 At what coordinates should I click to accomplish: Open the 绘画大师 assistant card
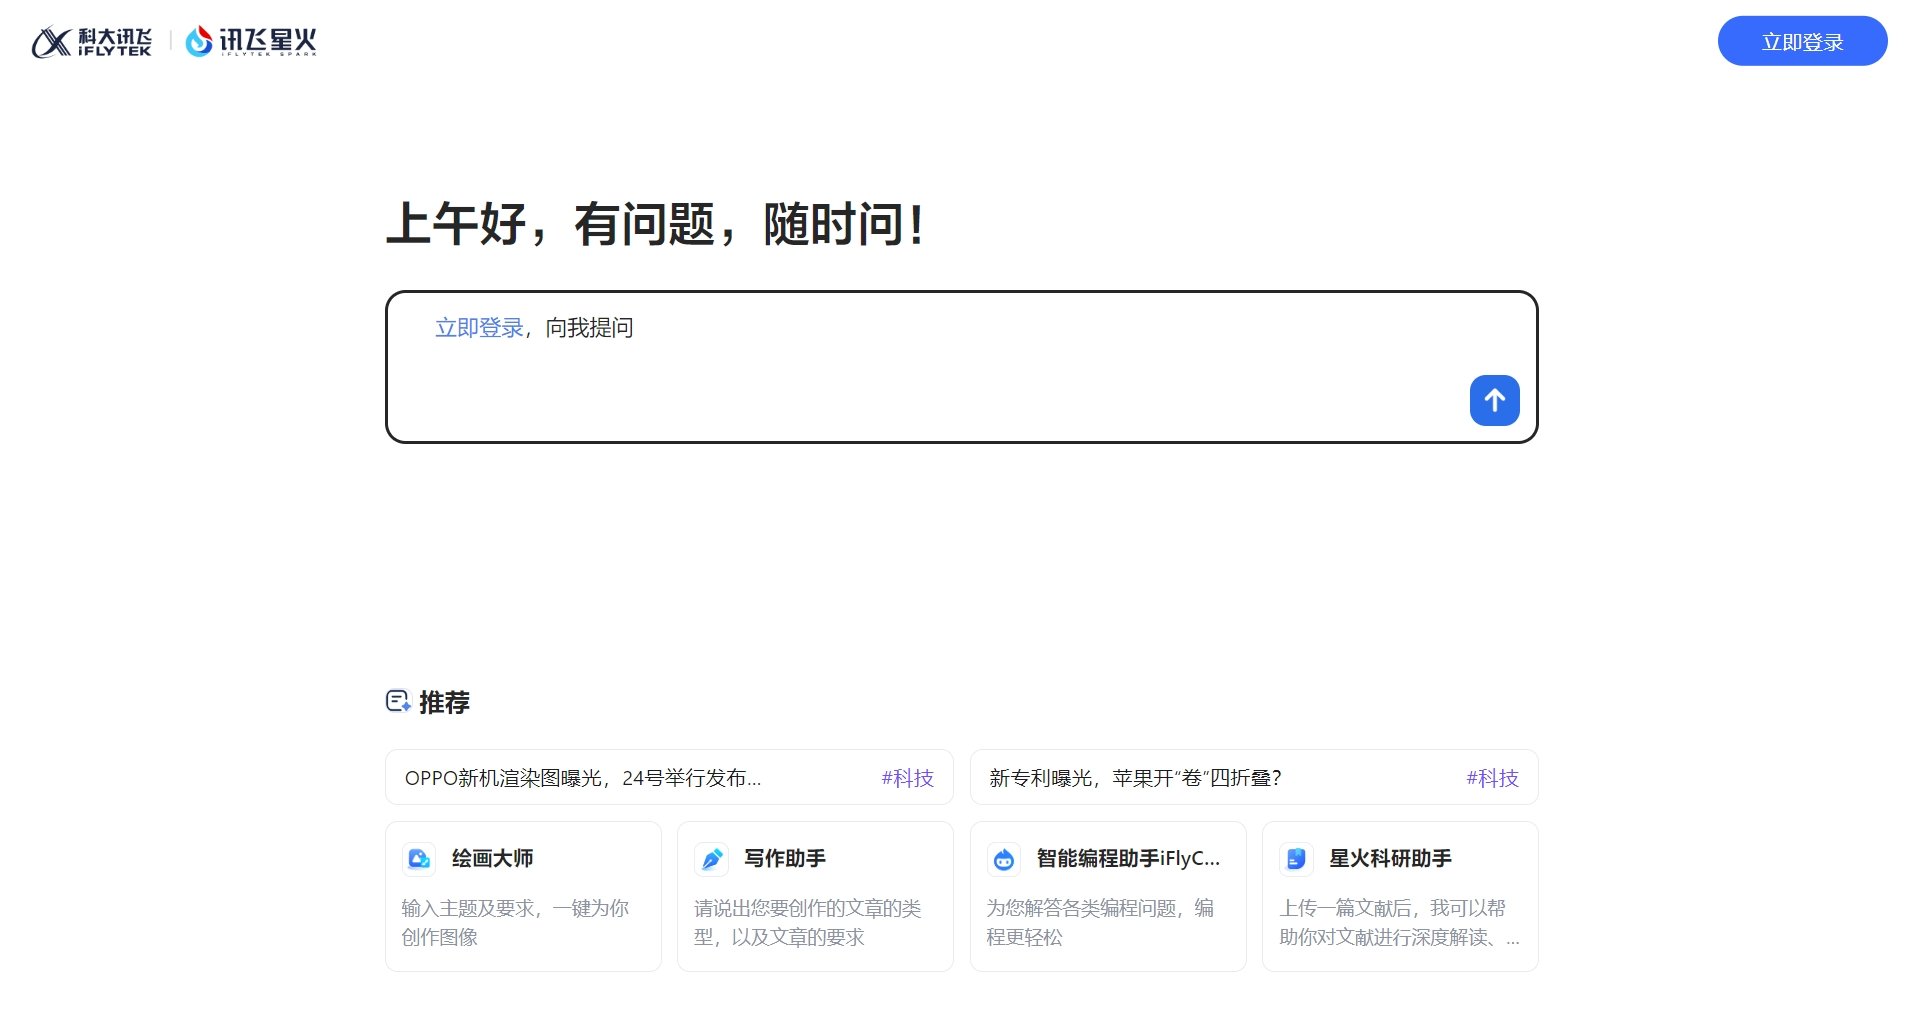tap(523, 895)
